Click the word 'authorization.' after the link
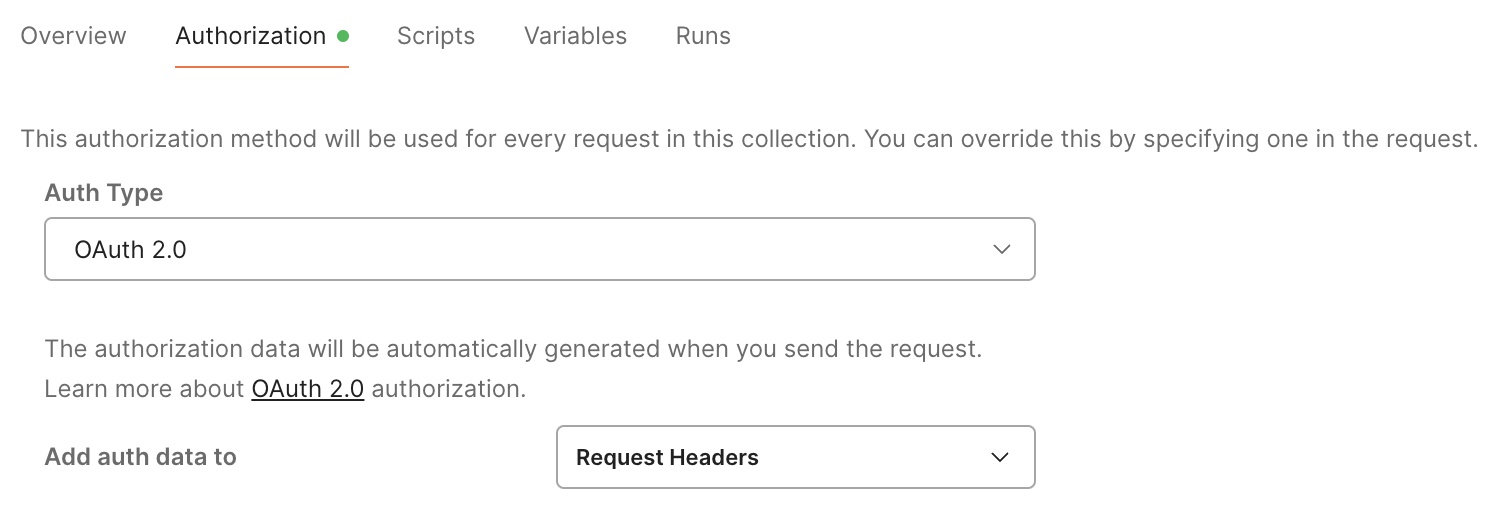 pos(448,389)
